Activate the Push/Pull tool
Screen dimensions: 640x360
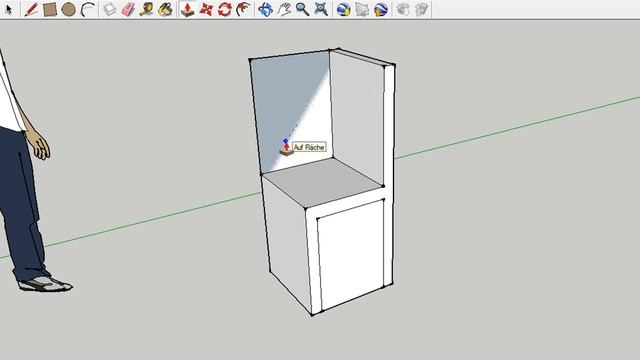pos(187,9)
